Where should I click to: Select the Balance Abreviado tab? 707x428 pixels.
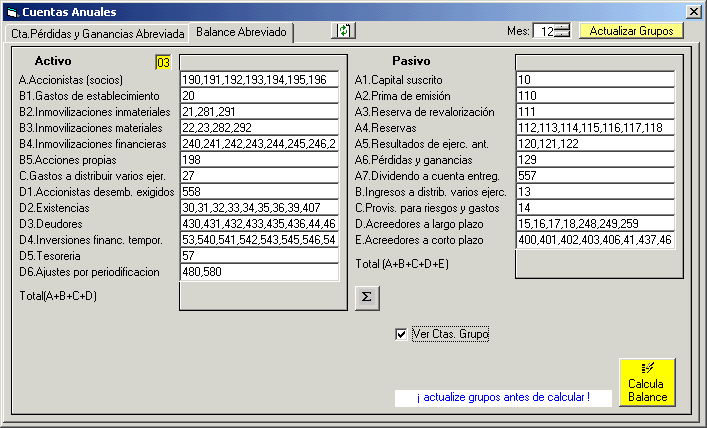pos(241,32)
